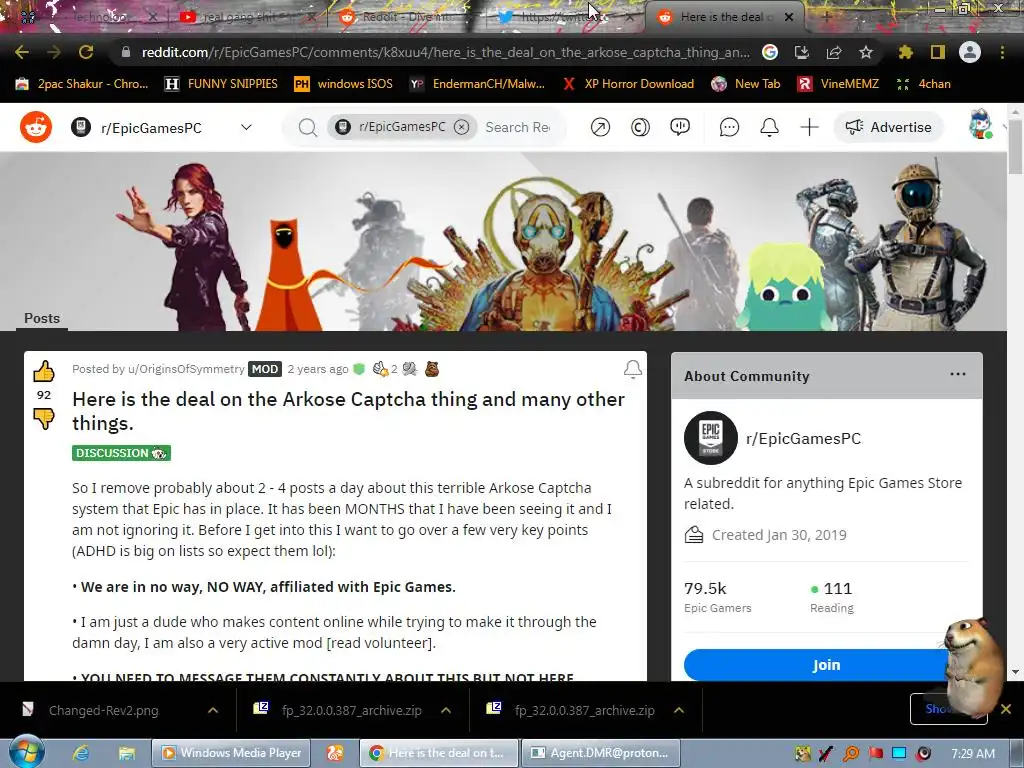Downvote the Arkose Captcha post

click(x=44, y=419)
